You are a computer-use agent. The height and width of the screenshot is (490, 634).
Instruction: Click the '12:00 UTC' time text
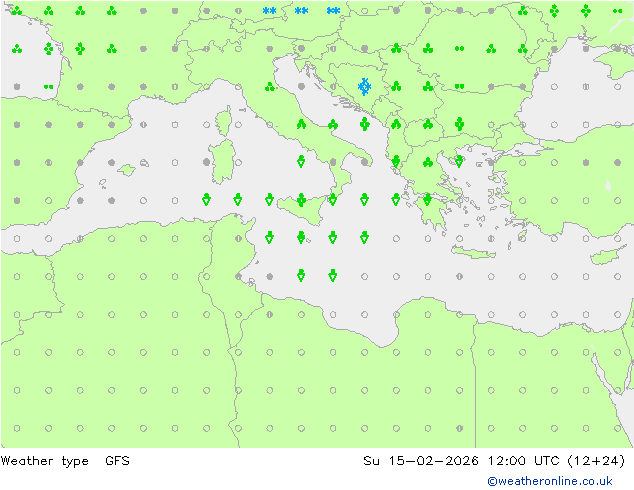523,460
